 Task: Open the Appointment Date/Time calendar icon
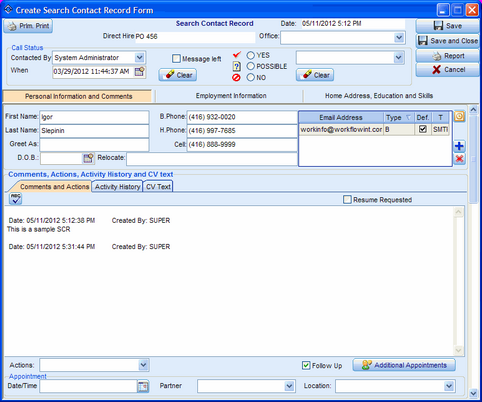pos(143,386)
